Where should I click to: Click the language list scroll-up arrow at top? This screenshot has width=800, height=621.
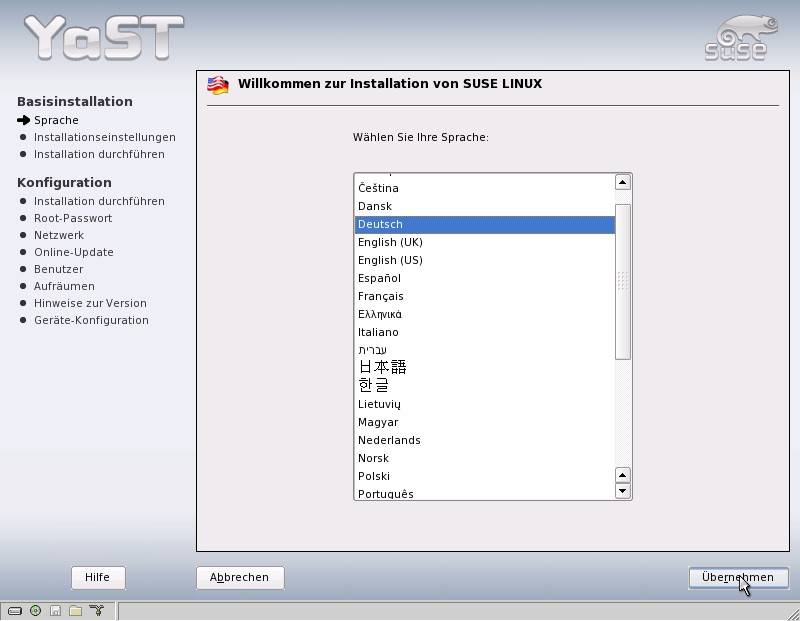click(622, 182)
